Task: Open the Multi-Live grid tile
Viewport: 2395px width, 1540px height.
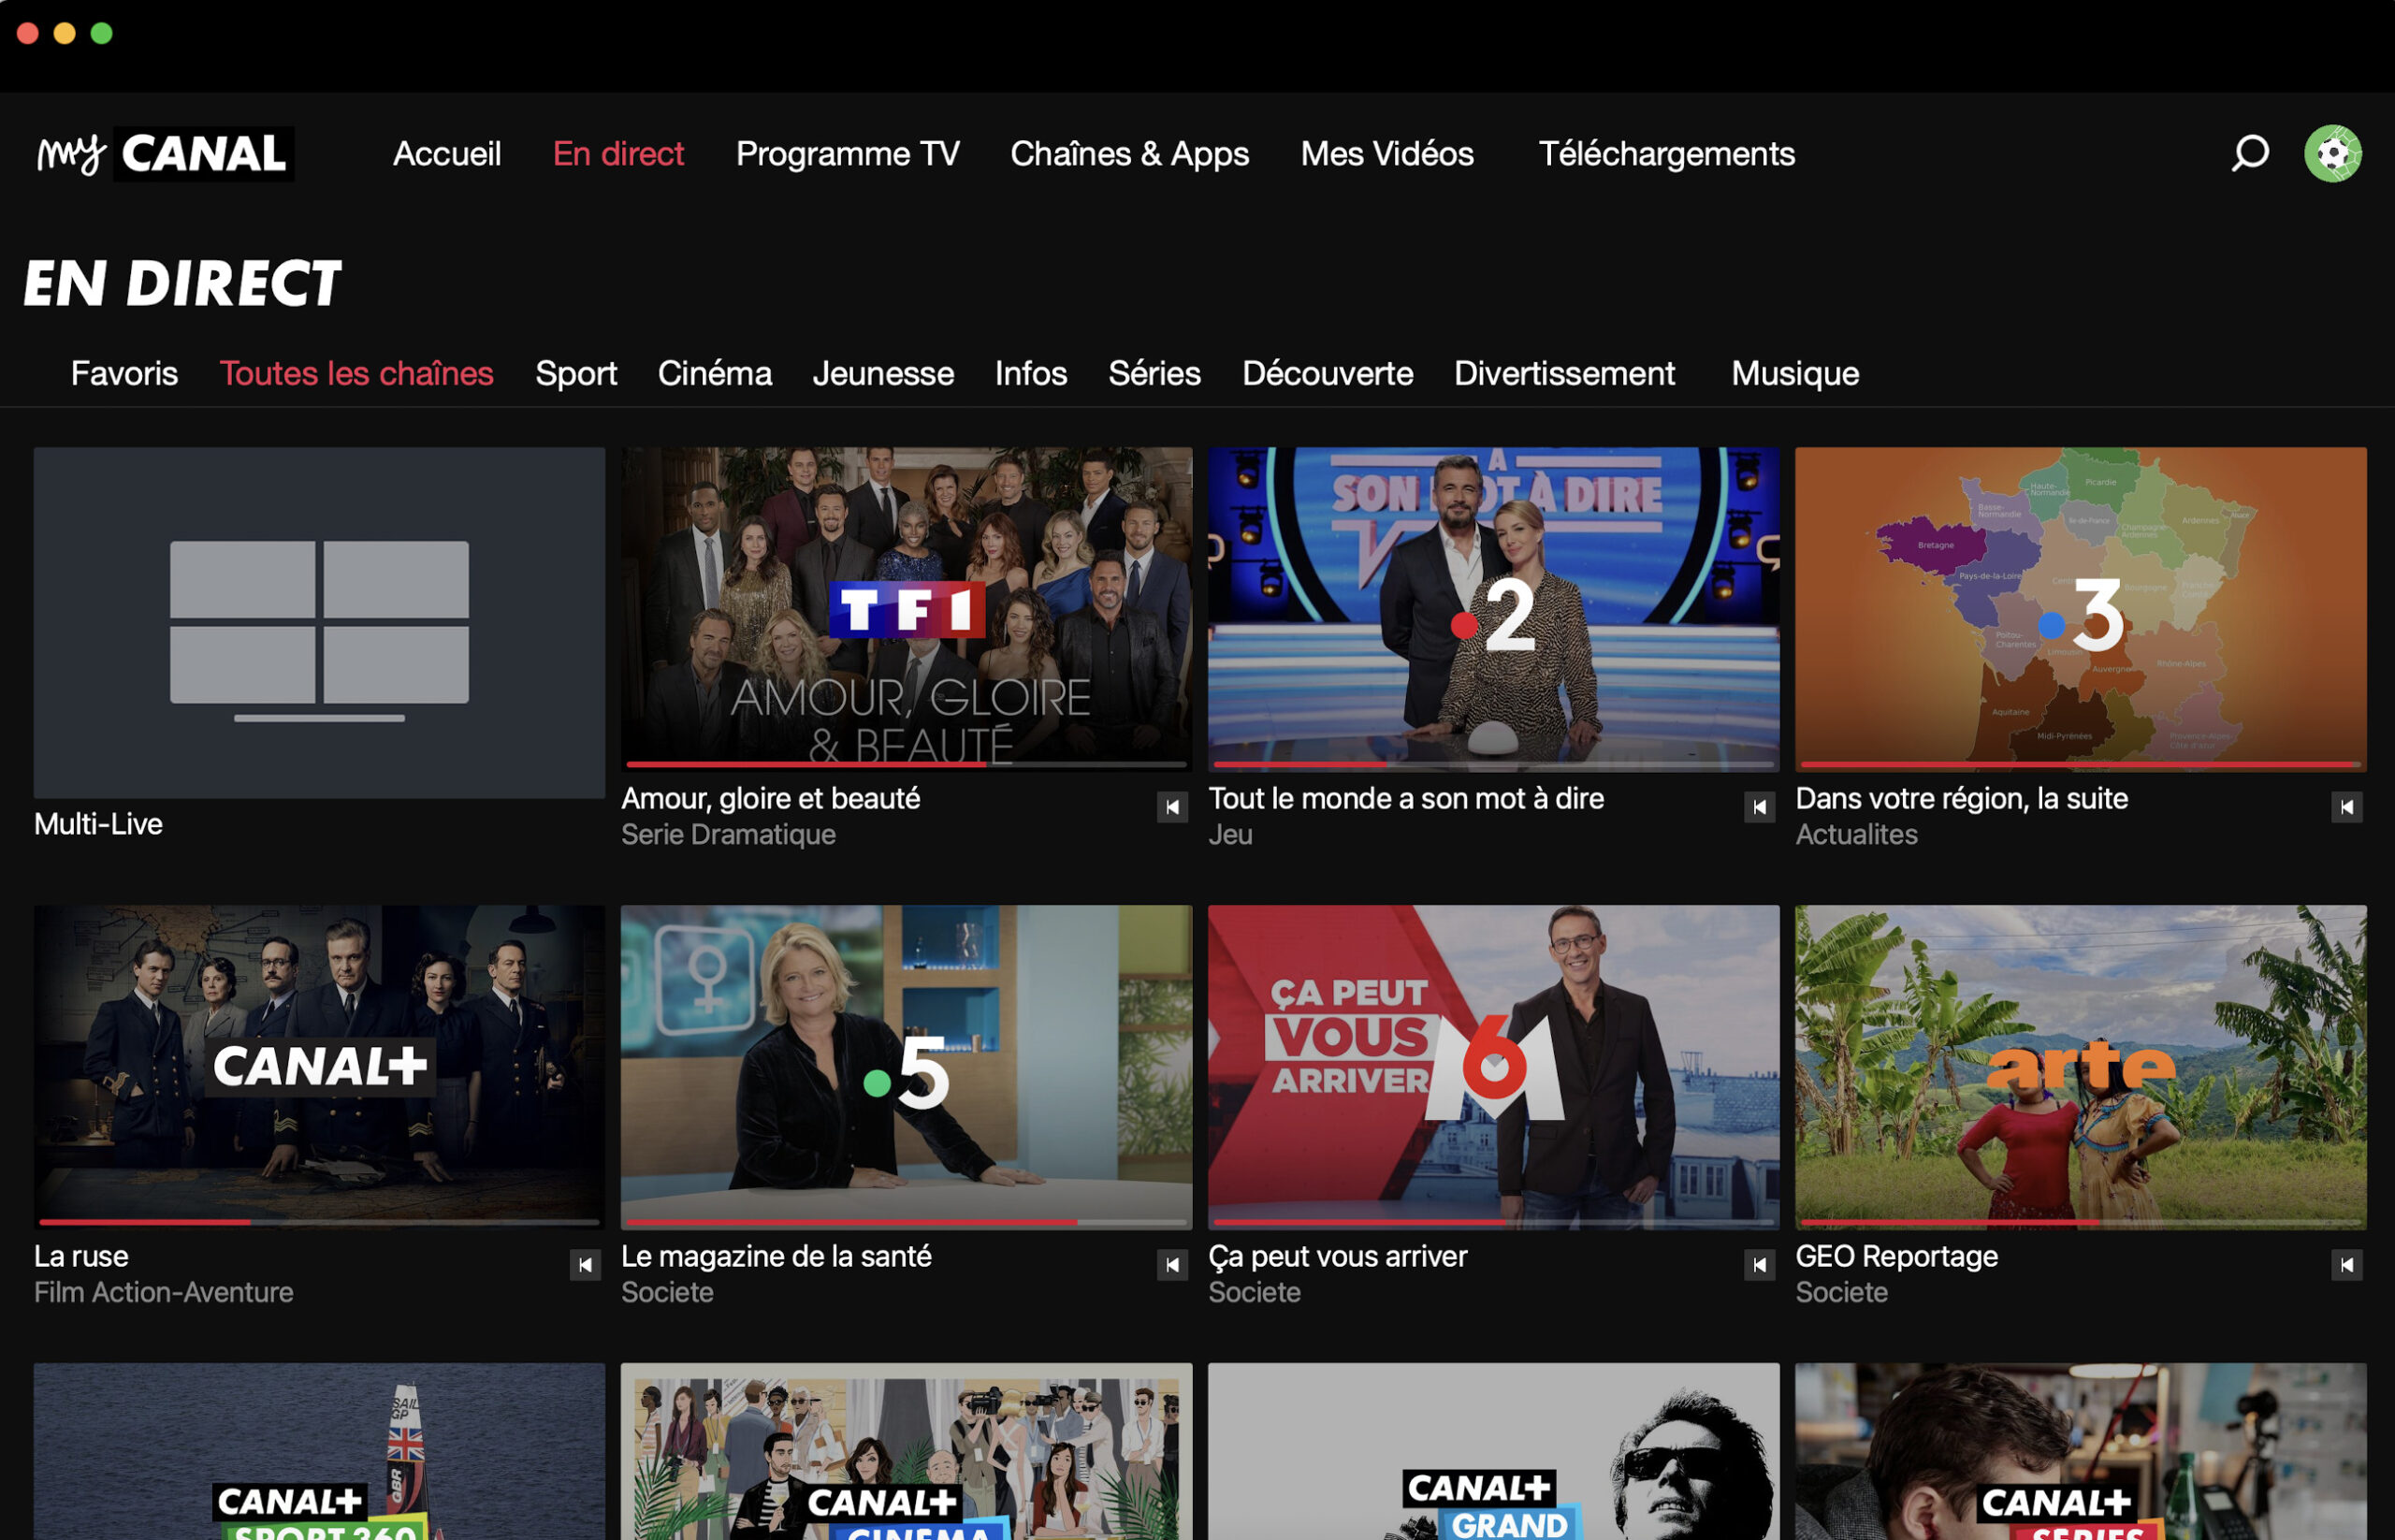Action: pos(319,622)
